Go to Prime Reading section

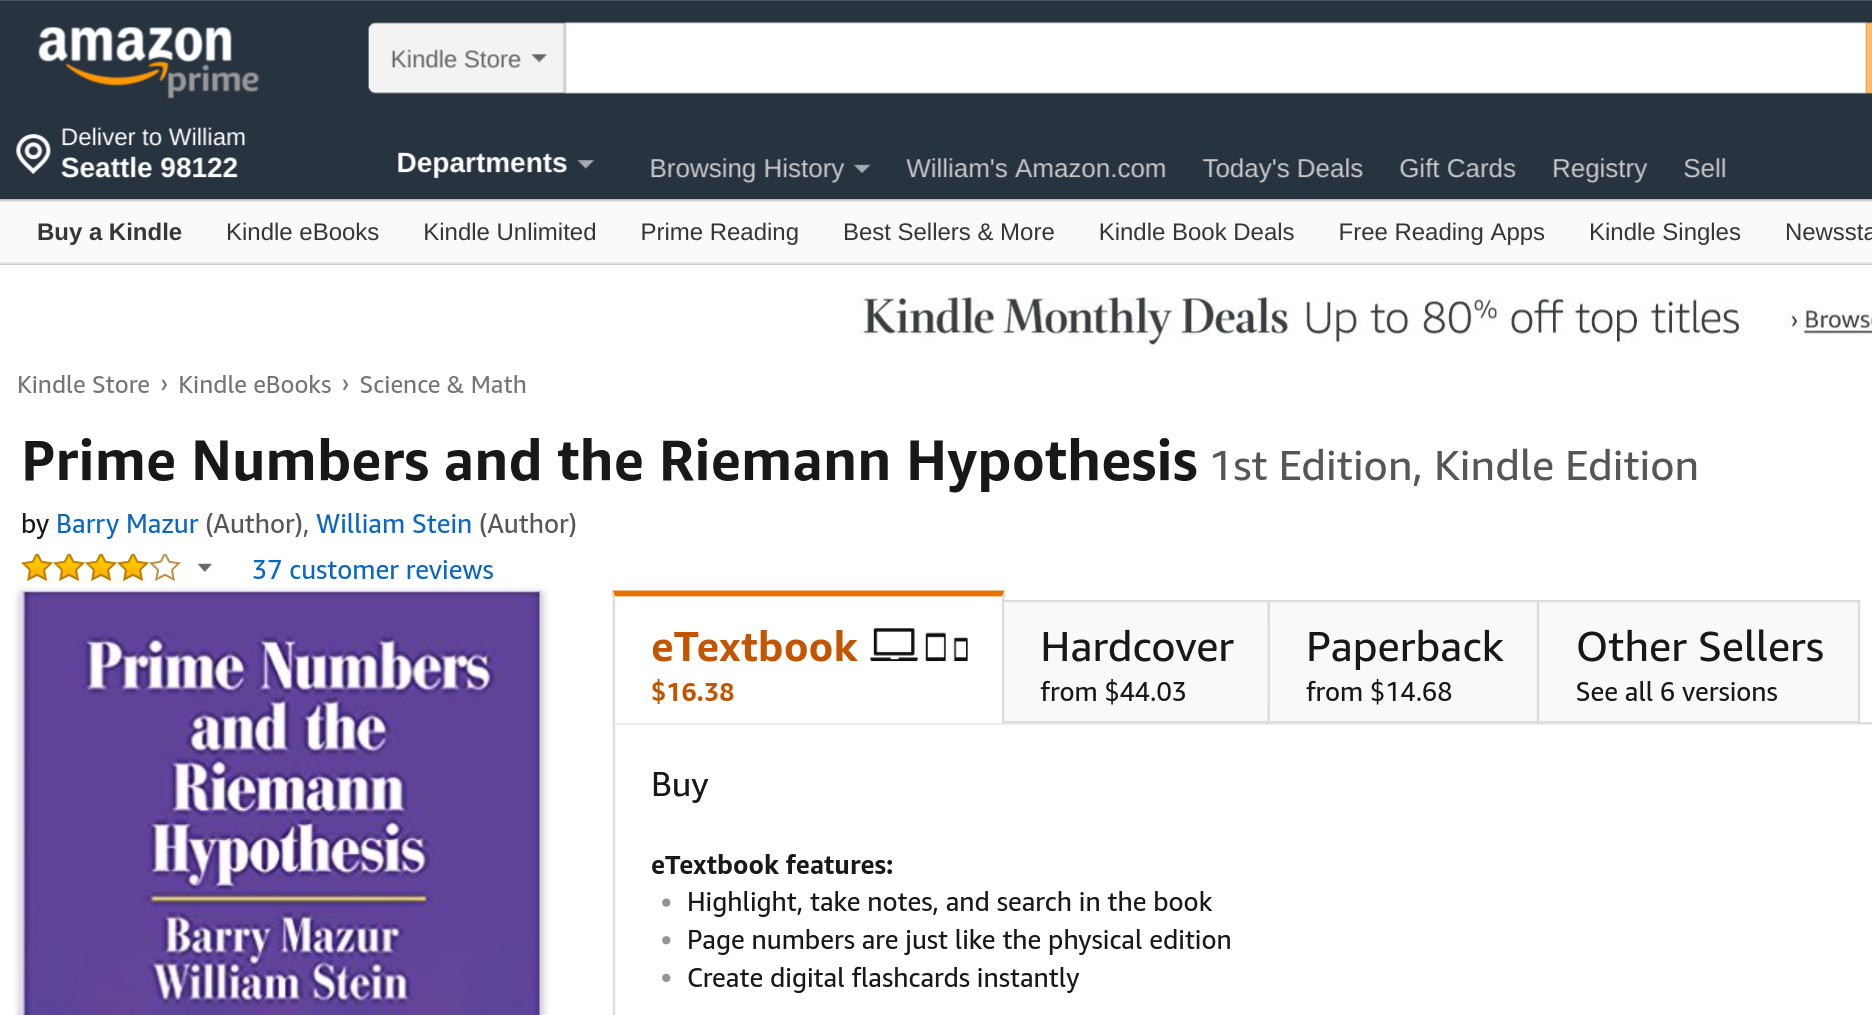point(719,232)
